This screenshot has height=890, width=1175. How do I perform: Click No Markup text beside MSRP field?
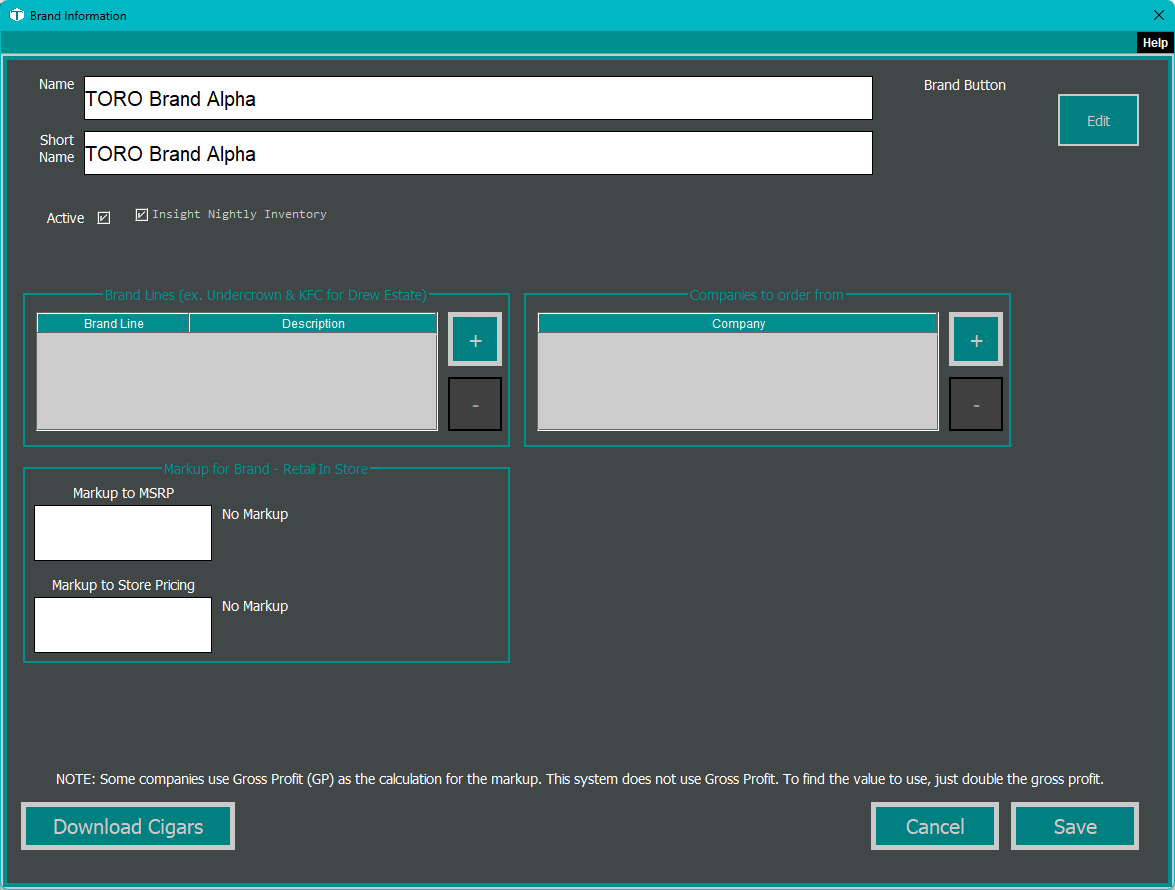255,514
